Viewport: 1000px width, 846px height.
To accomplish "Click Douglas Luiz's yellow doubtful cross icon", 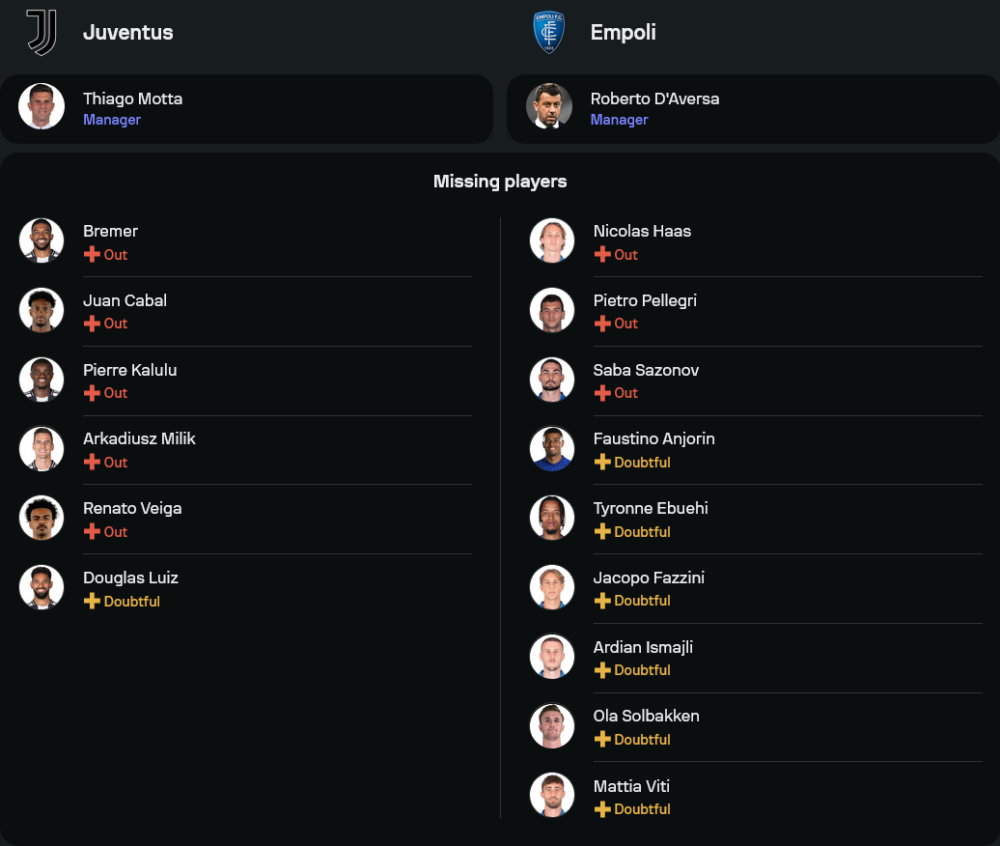I will (x=92, y=601).
